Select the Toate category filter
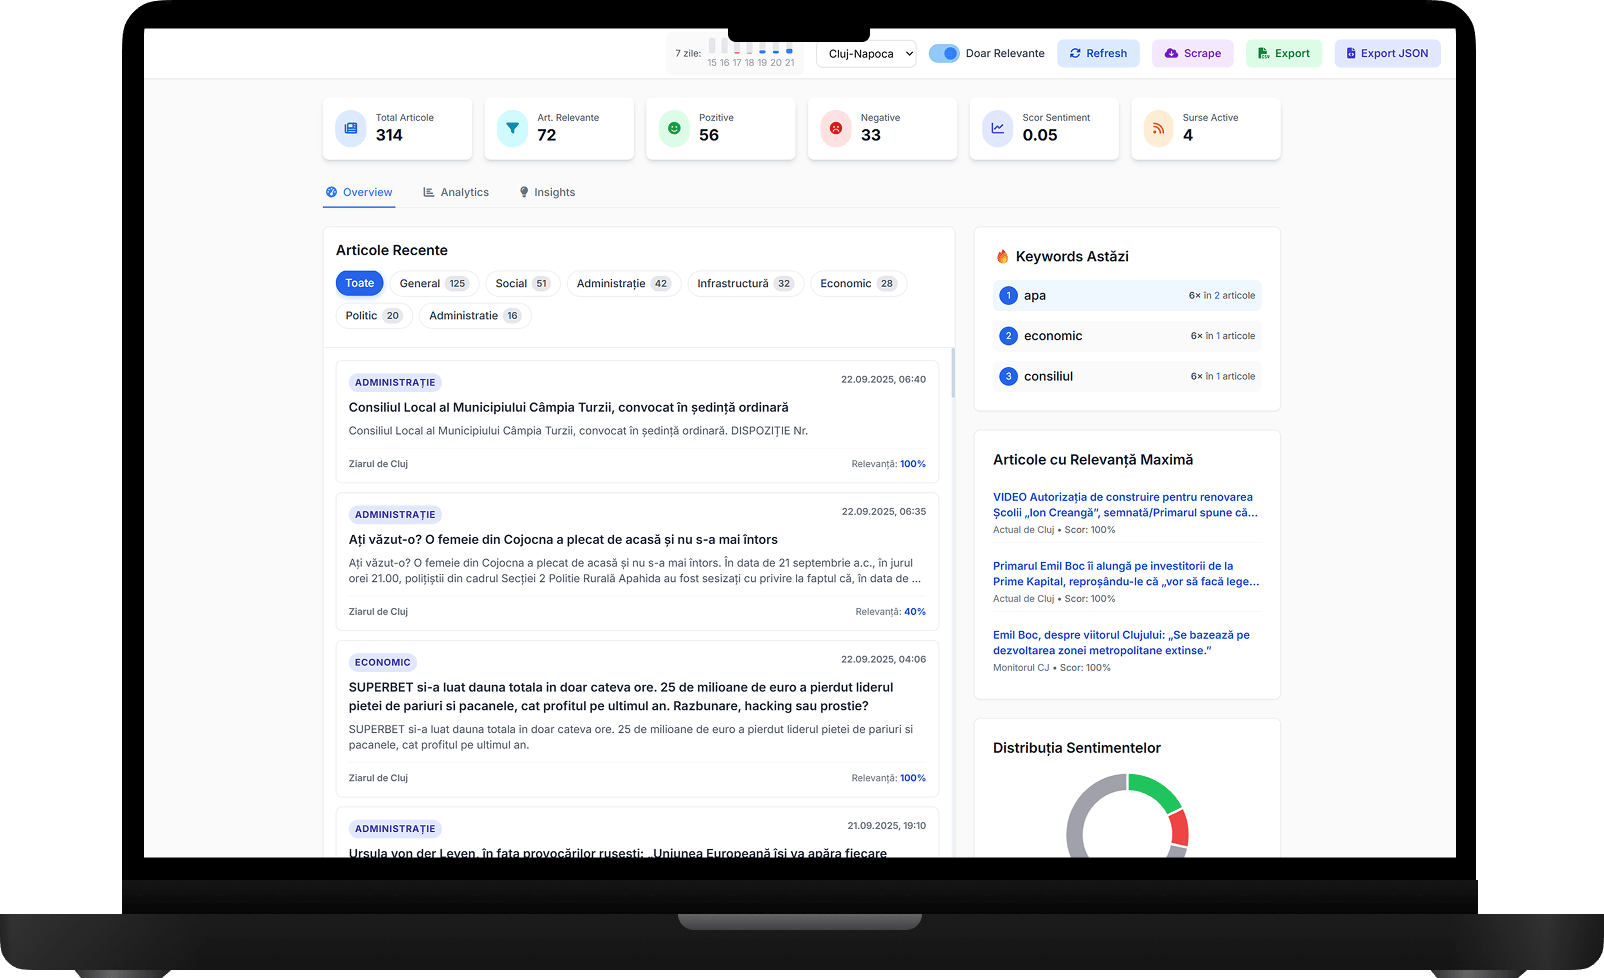The height and width of the screenshot is (978, 1604). (x=359, y=283)
